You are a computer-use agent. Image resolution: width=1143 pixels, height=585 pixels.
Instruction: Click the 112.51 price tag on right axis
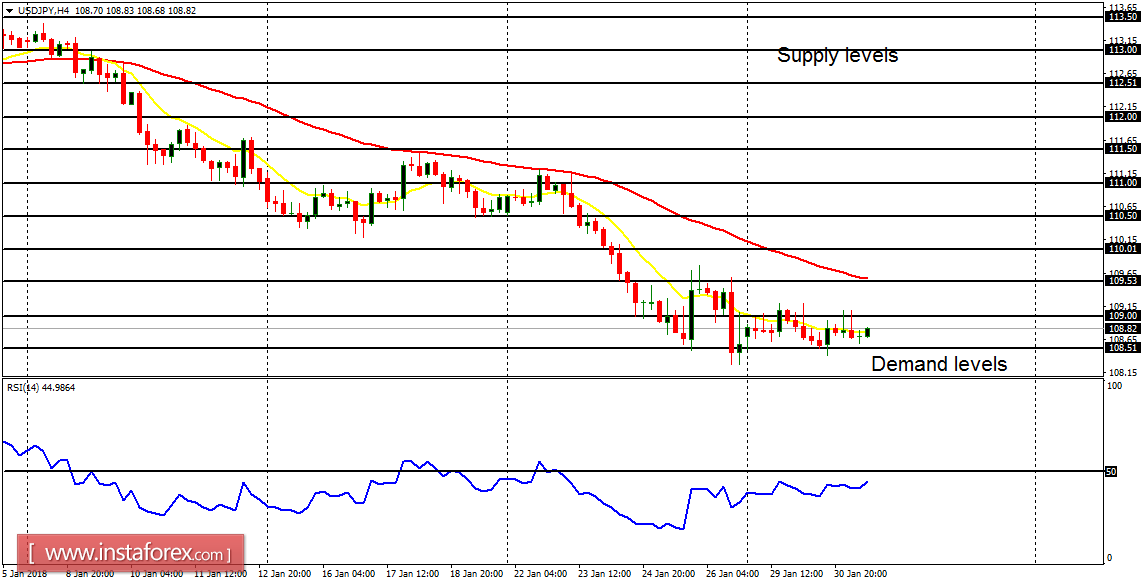pos(1125,82)
